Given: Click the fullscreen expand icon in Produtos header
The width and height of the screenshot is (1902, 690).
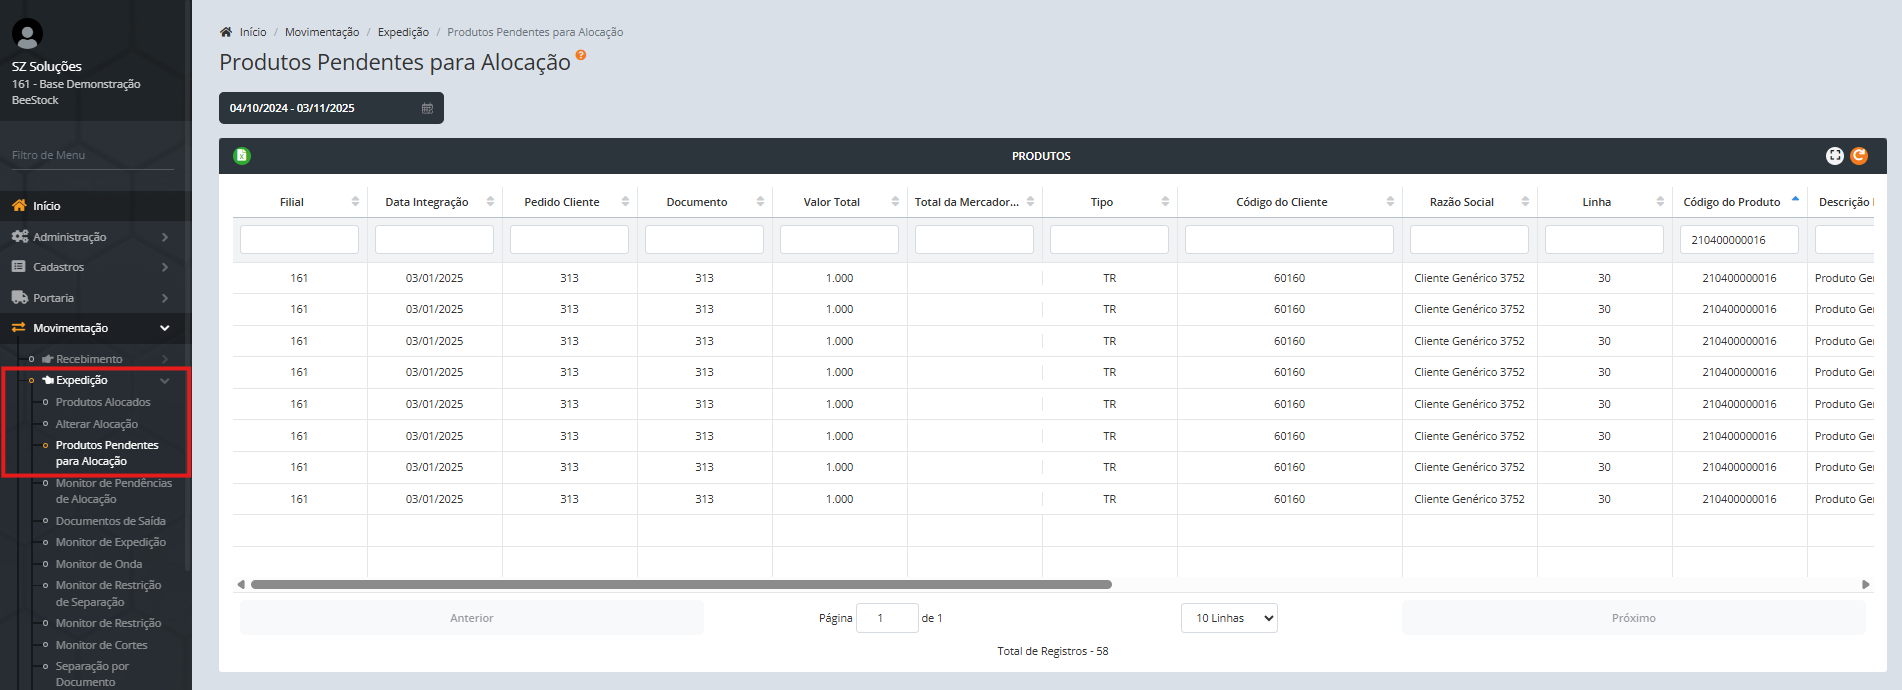Looking at the screenshot, I should 1834,156.
